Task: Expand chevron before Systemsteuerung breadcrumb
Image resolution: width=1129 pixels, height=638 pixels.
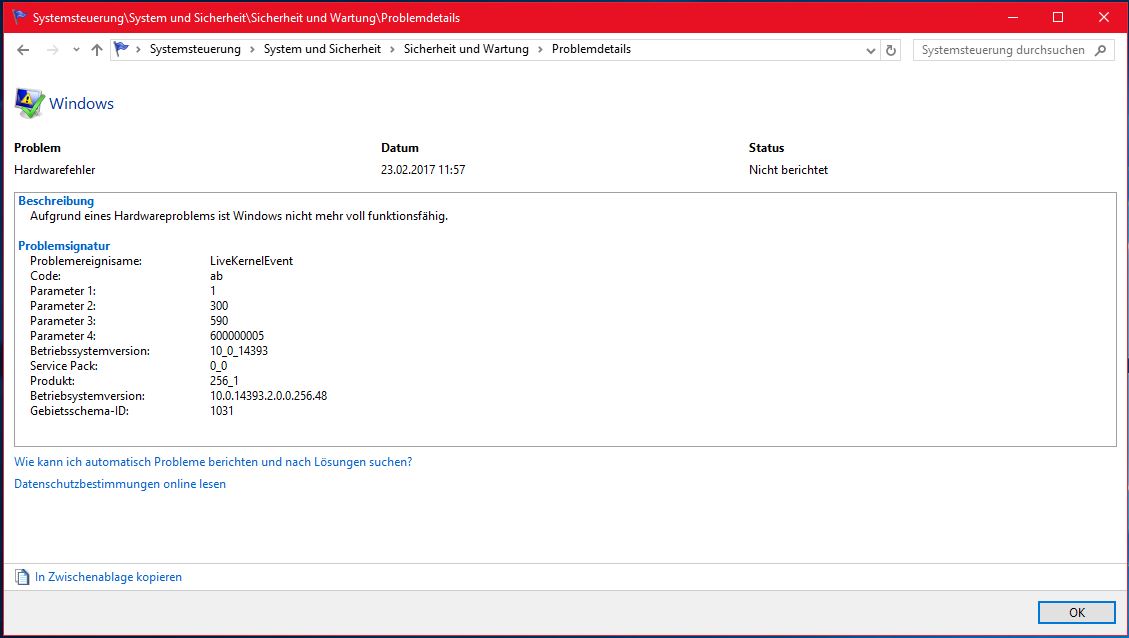Action: 138,50
